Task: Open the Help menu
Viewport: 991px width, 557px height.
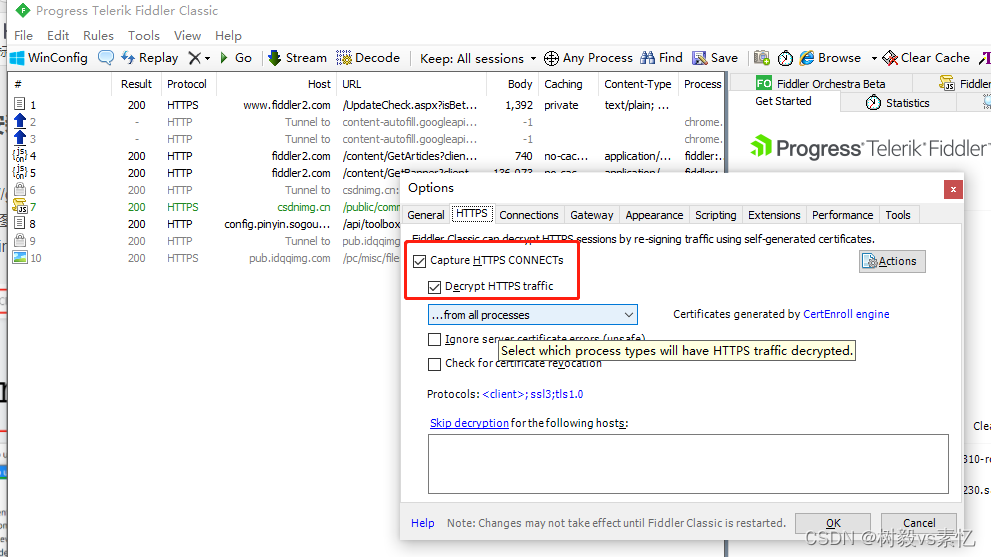Action: (228, 35)
